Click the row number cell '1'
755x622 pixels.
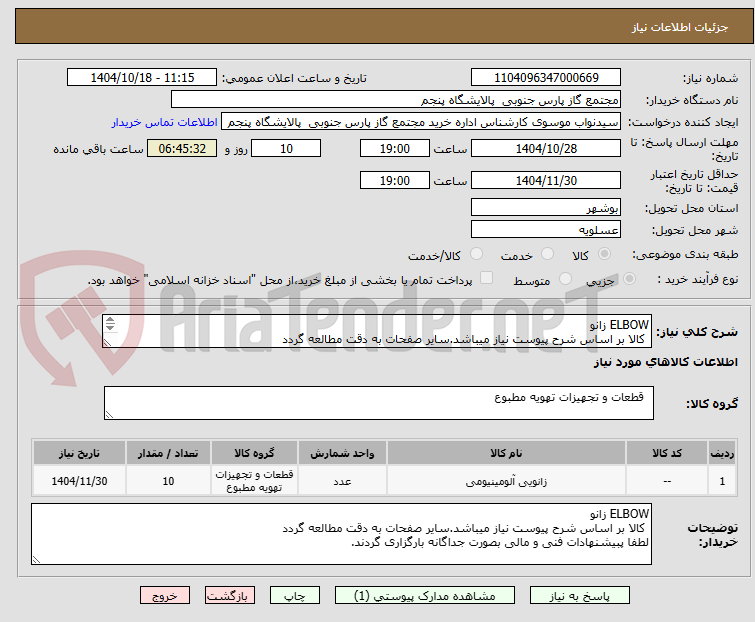722,481
